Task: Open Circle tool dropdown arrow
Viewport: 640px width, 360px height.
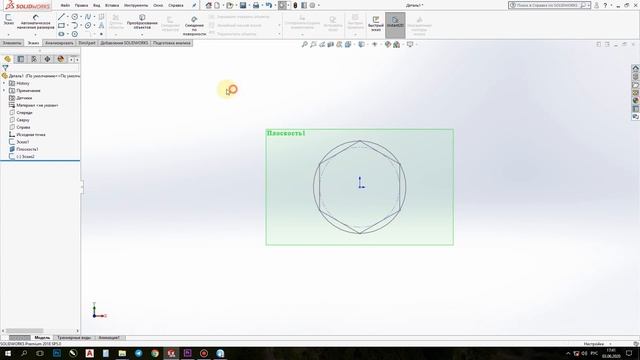Action: (x=81, y=17)
